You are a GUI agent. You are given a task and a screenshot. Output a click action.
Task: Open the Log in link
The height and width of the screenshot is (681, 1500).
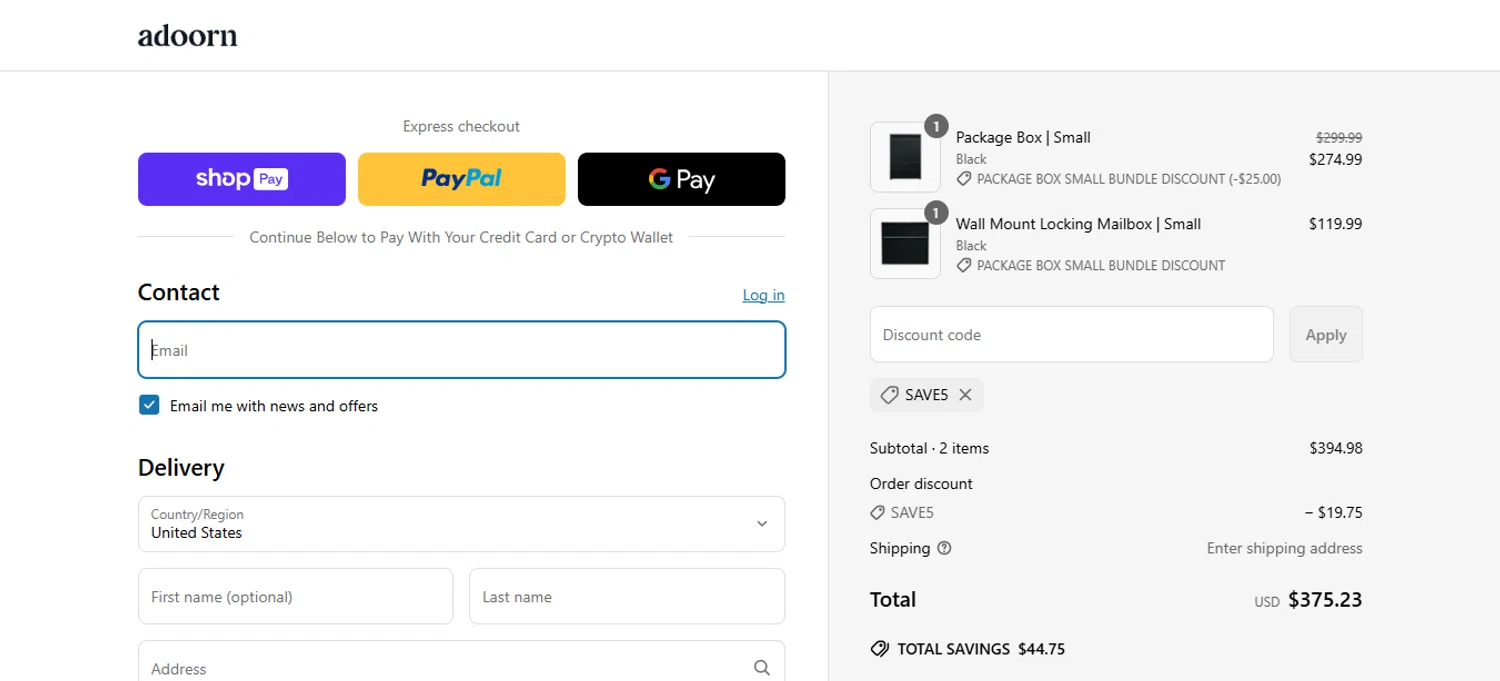click(x=764, y=295)
